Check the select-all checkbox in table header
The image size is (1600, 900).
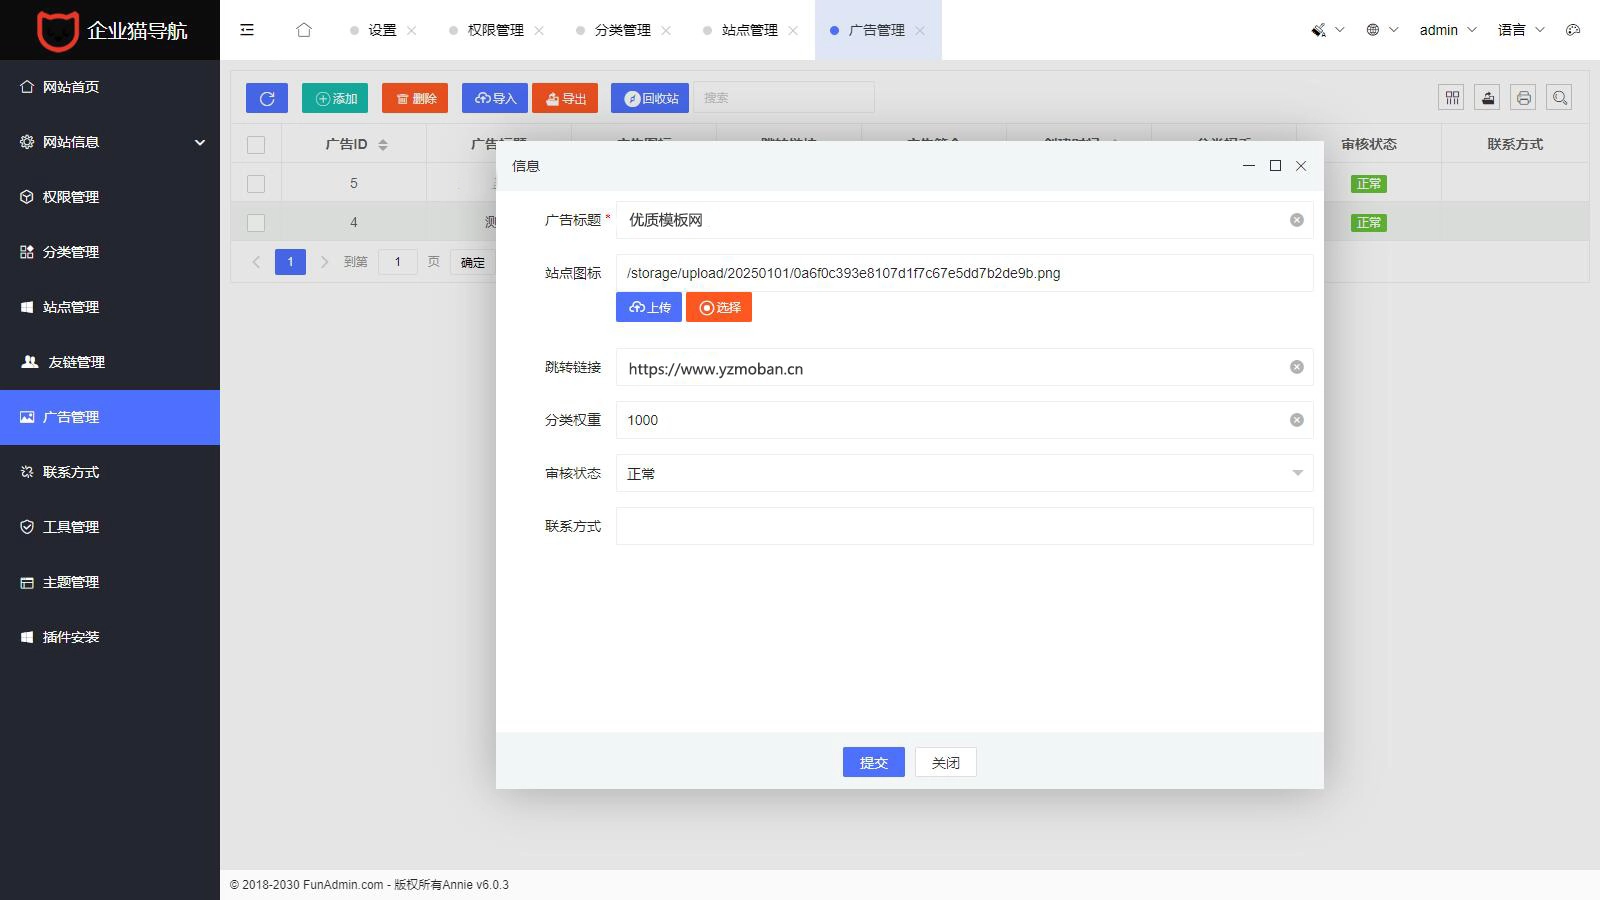tap(256, 144)
